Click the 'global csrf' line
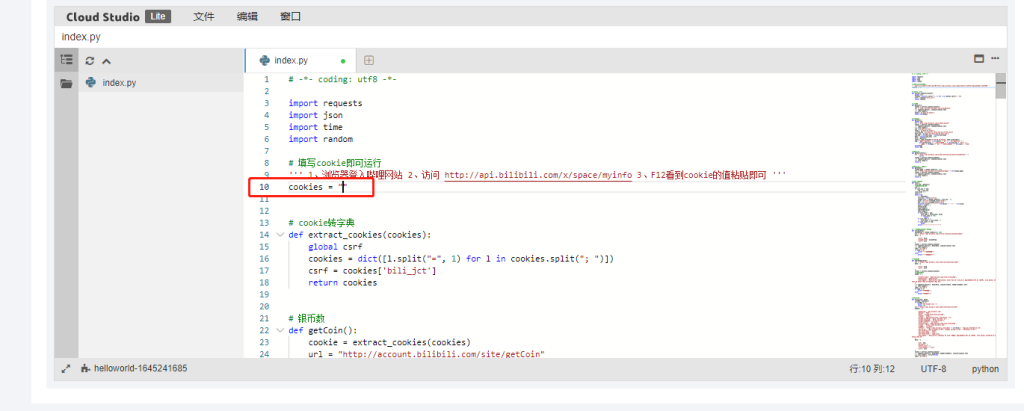 click(x=335, y=247)
